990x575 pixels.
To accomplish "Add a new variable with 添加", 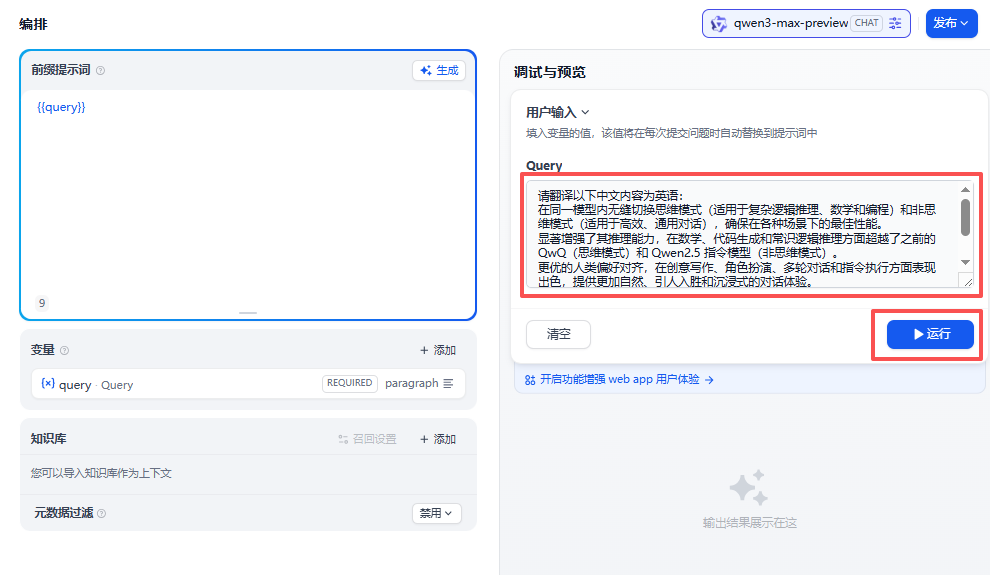I will [438, 350].
